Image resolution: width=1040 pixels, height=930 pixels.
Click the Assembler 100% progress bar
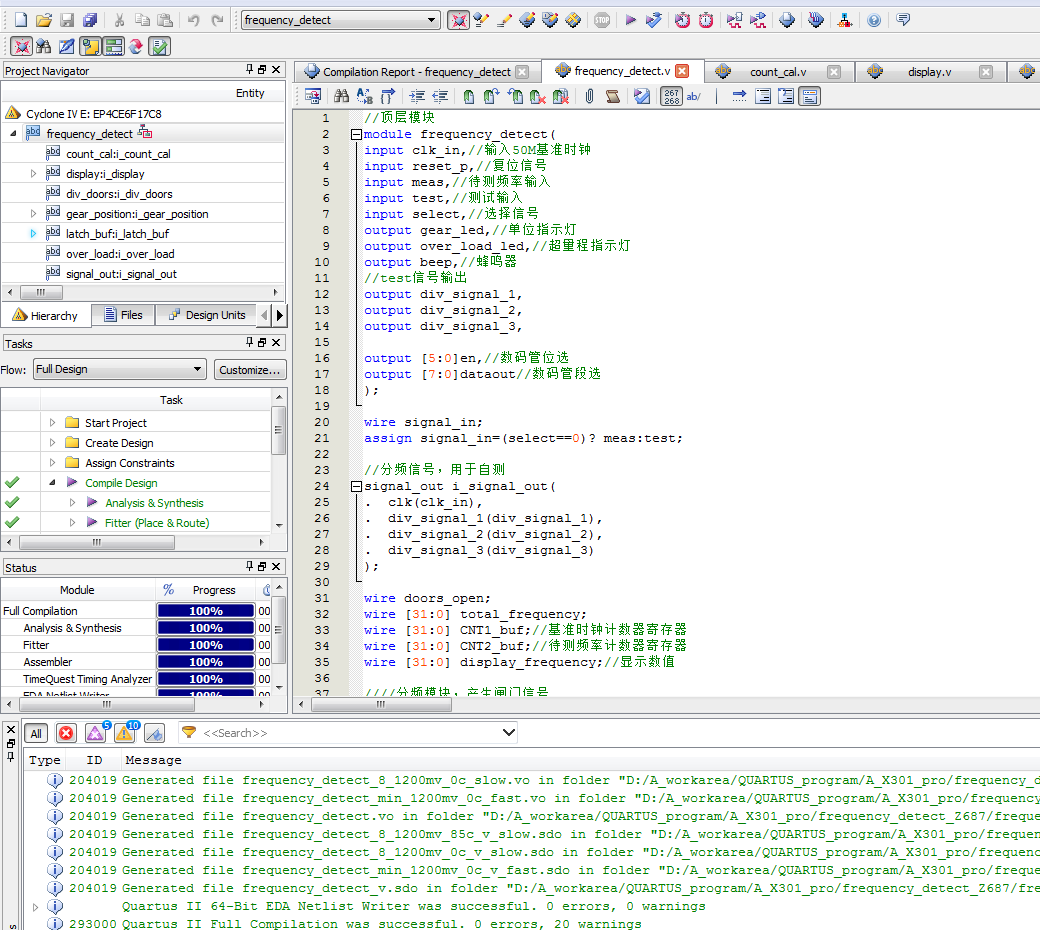pos(206,662)
